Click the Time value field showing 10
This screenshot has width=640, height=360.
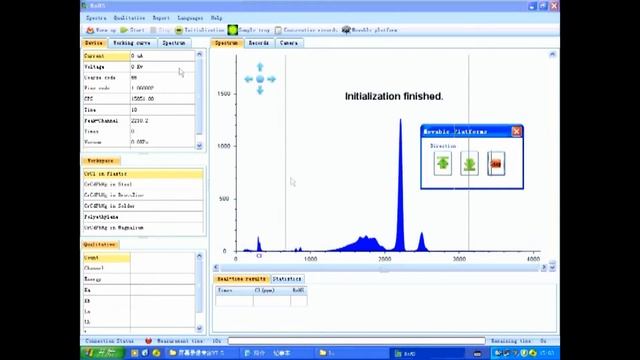(x=162, y=110)
